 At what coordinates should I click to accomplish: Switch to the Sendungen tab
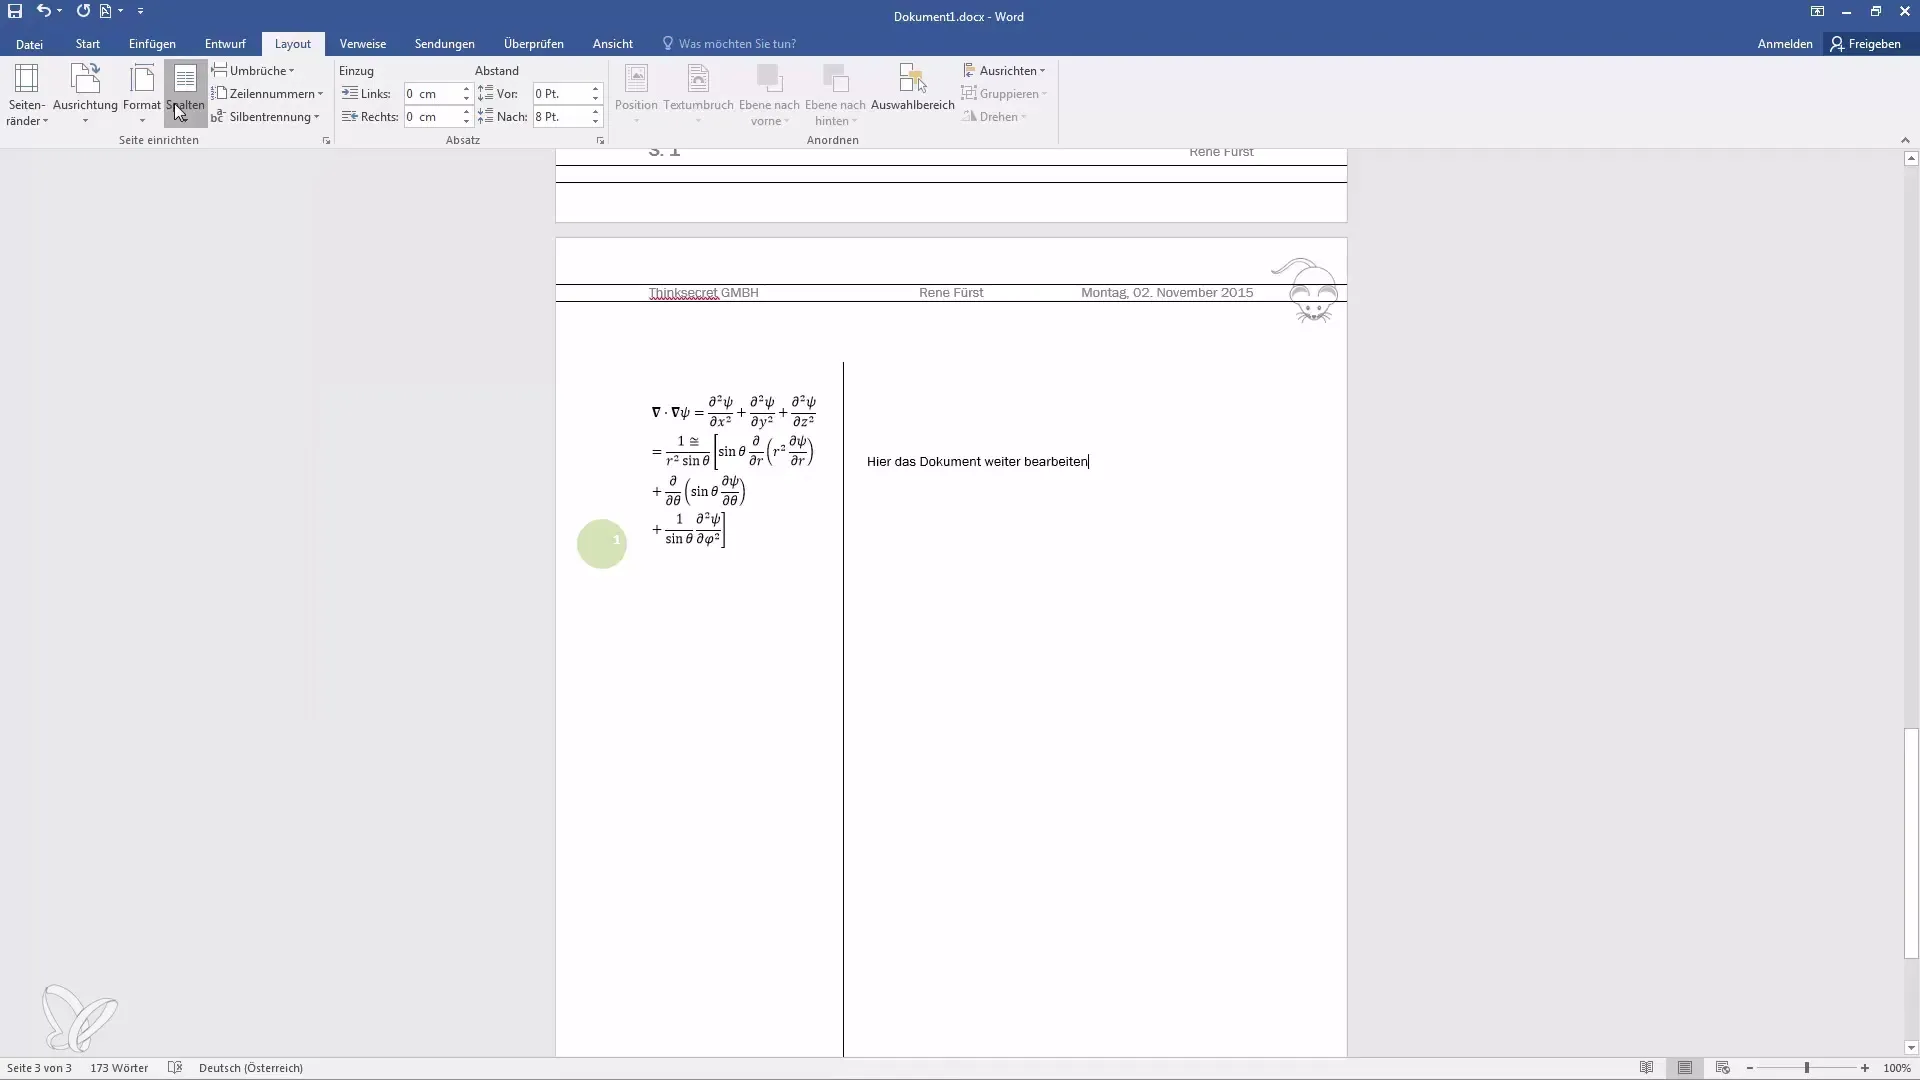point(445,44)
